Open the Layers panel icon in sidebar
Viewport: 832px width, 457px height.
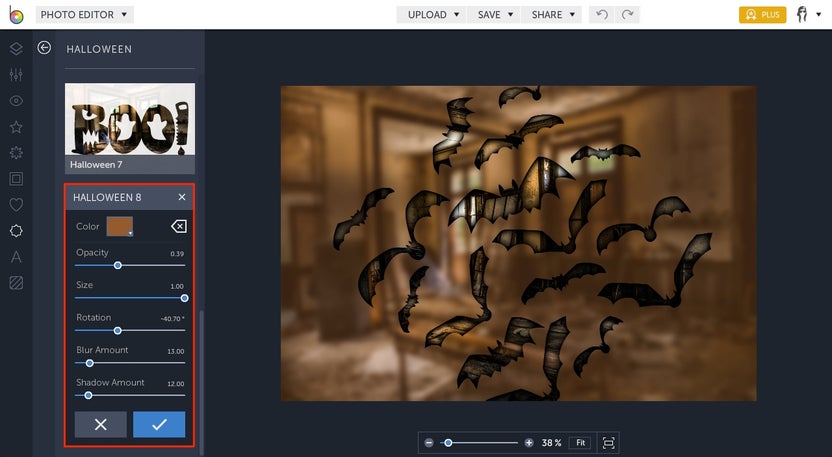point(16,49)
